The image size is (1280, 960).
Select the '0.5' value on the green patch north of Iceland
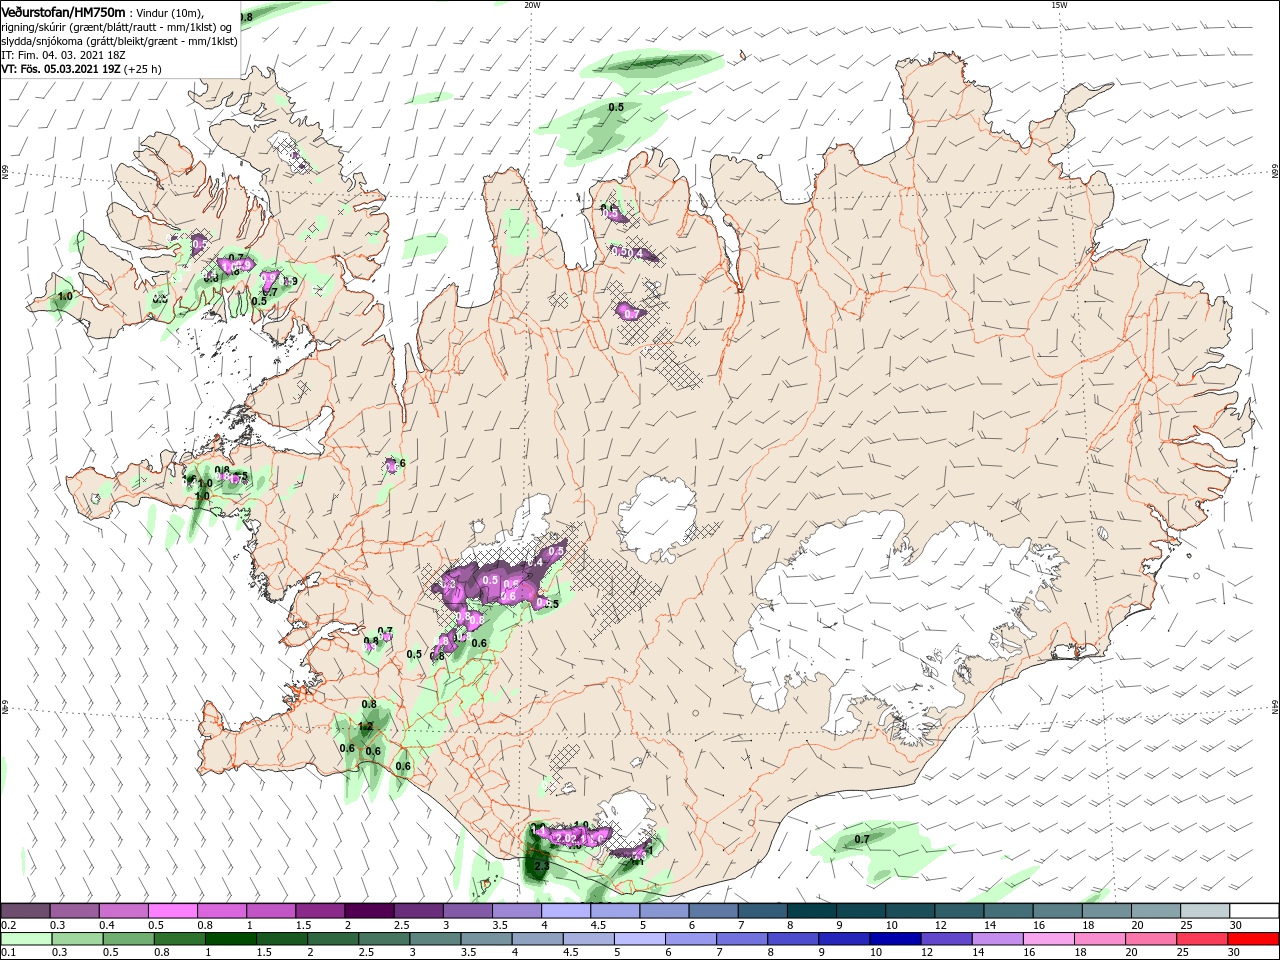(616, 107)
